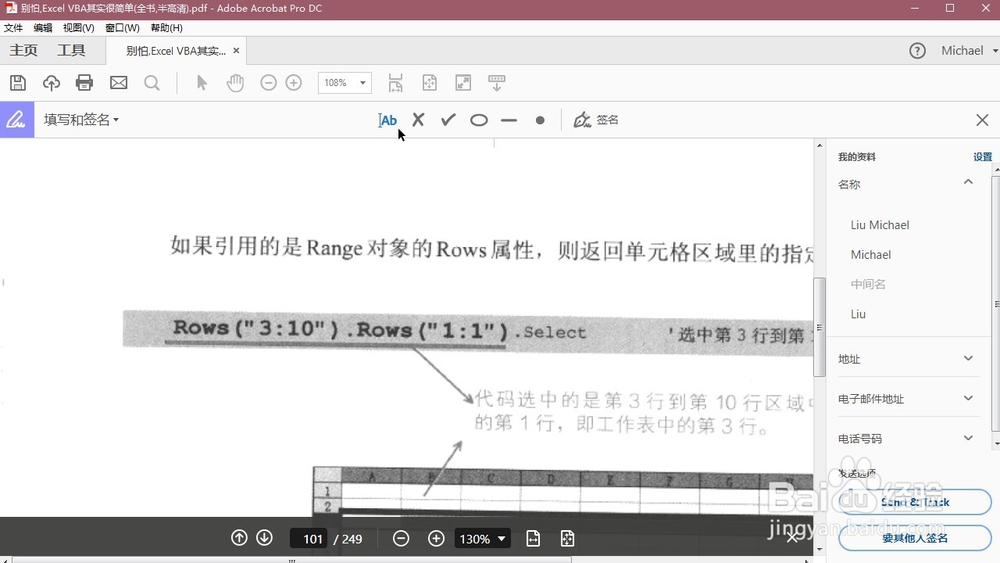Expand the 电话号码 section

point(968,438)
